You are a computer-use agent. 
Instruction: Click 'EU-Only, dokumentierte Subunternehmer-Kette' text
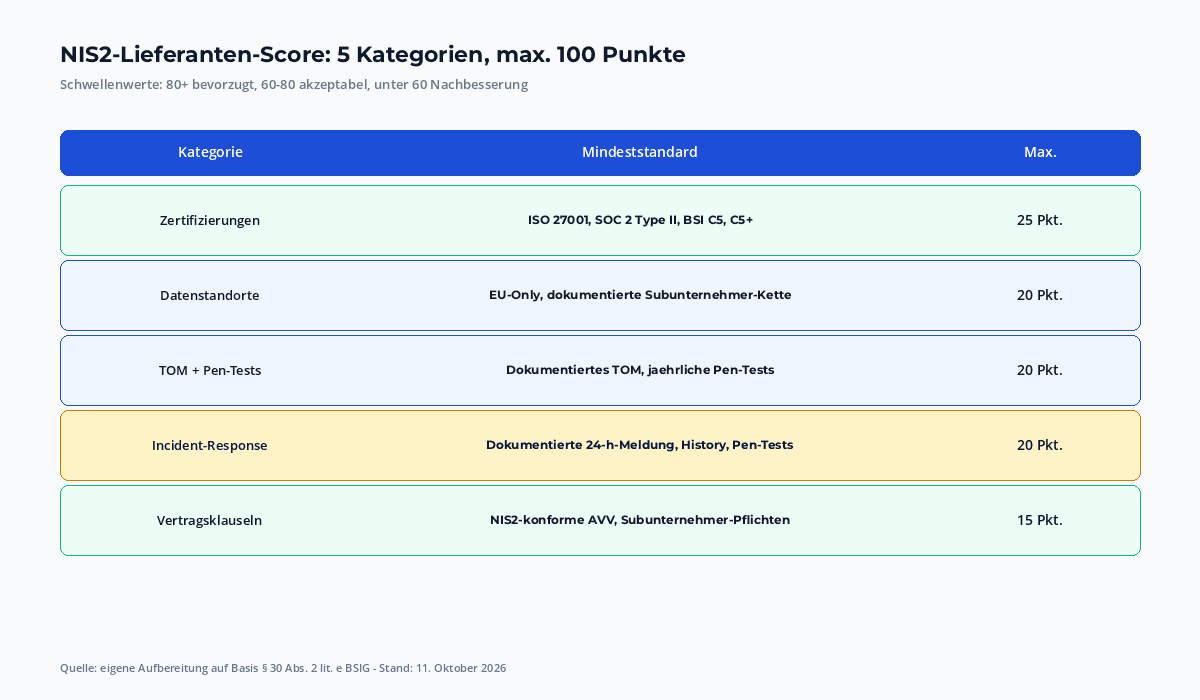(640, 295)
